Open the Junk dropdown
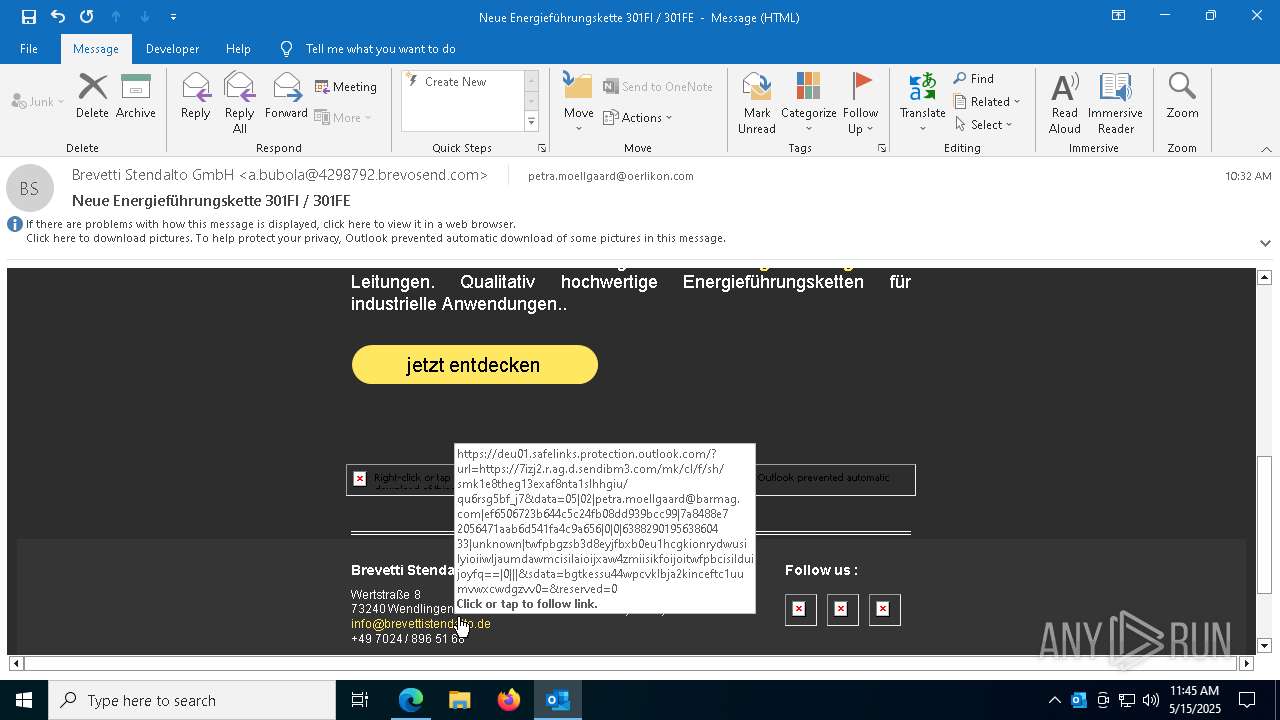 pyautogui.click(x=38, y=101)
